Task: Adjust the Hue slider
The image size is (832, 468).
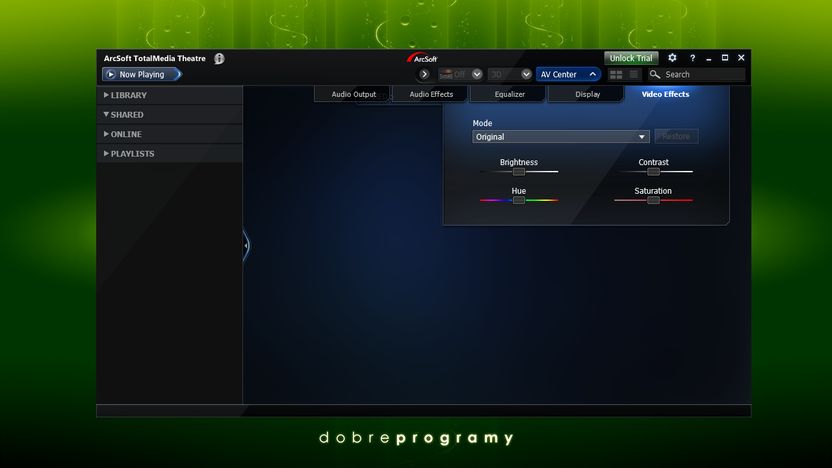Action: tap(519, 200)
